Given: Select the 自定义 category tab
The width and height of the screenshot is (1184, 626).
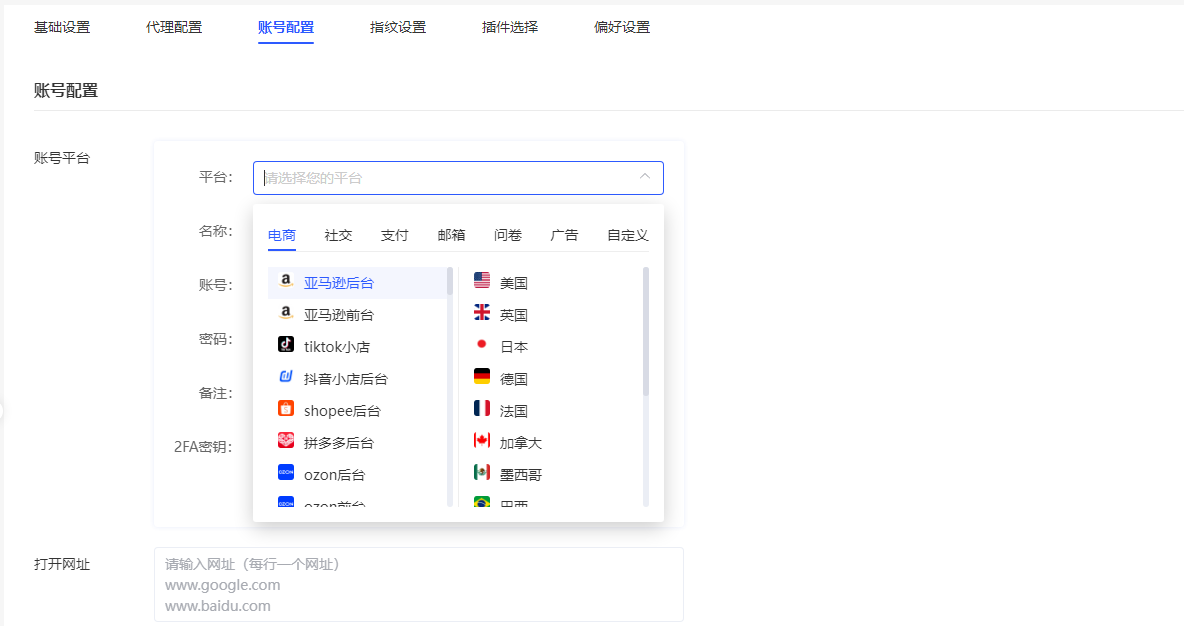Looking at the screenshot, I should 626,234.
